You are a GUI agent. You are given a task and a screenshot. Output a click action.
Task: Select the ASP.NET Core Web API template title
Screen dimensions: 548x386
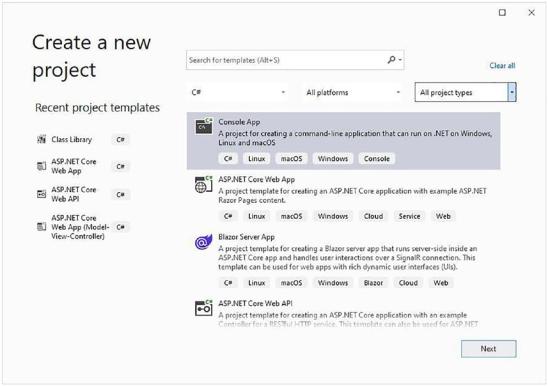[255, 303]
